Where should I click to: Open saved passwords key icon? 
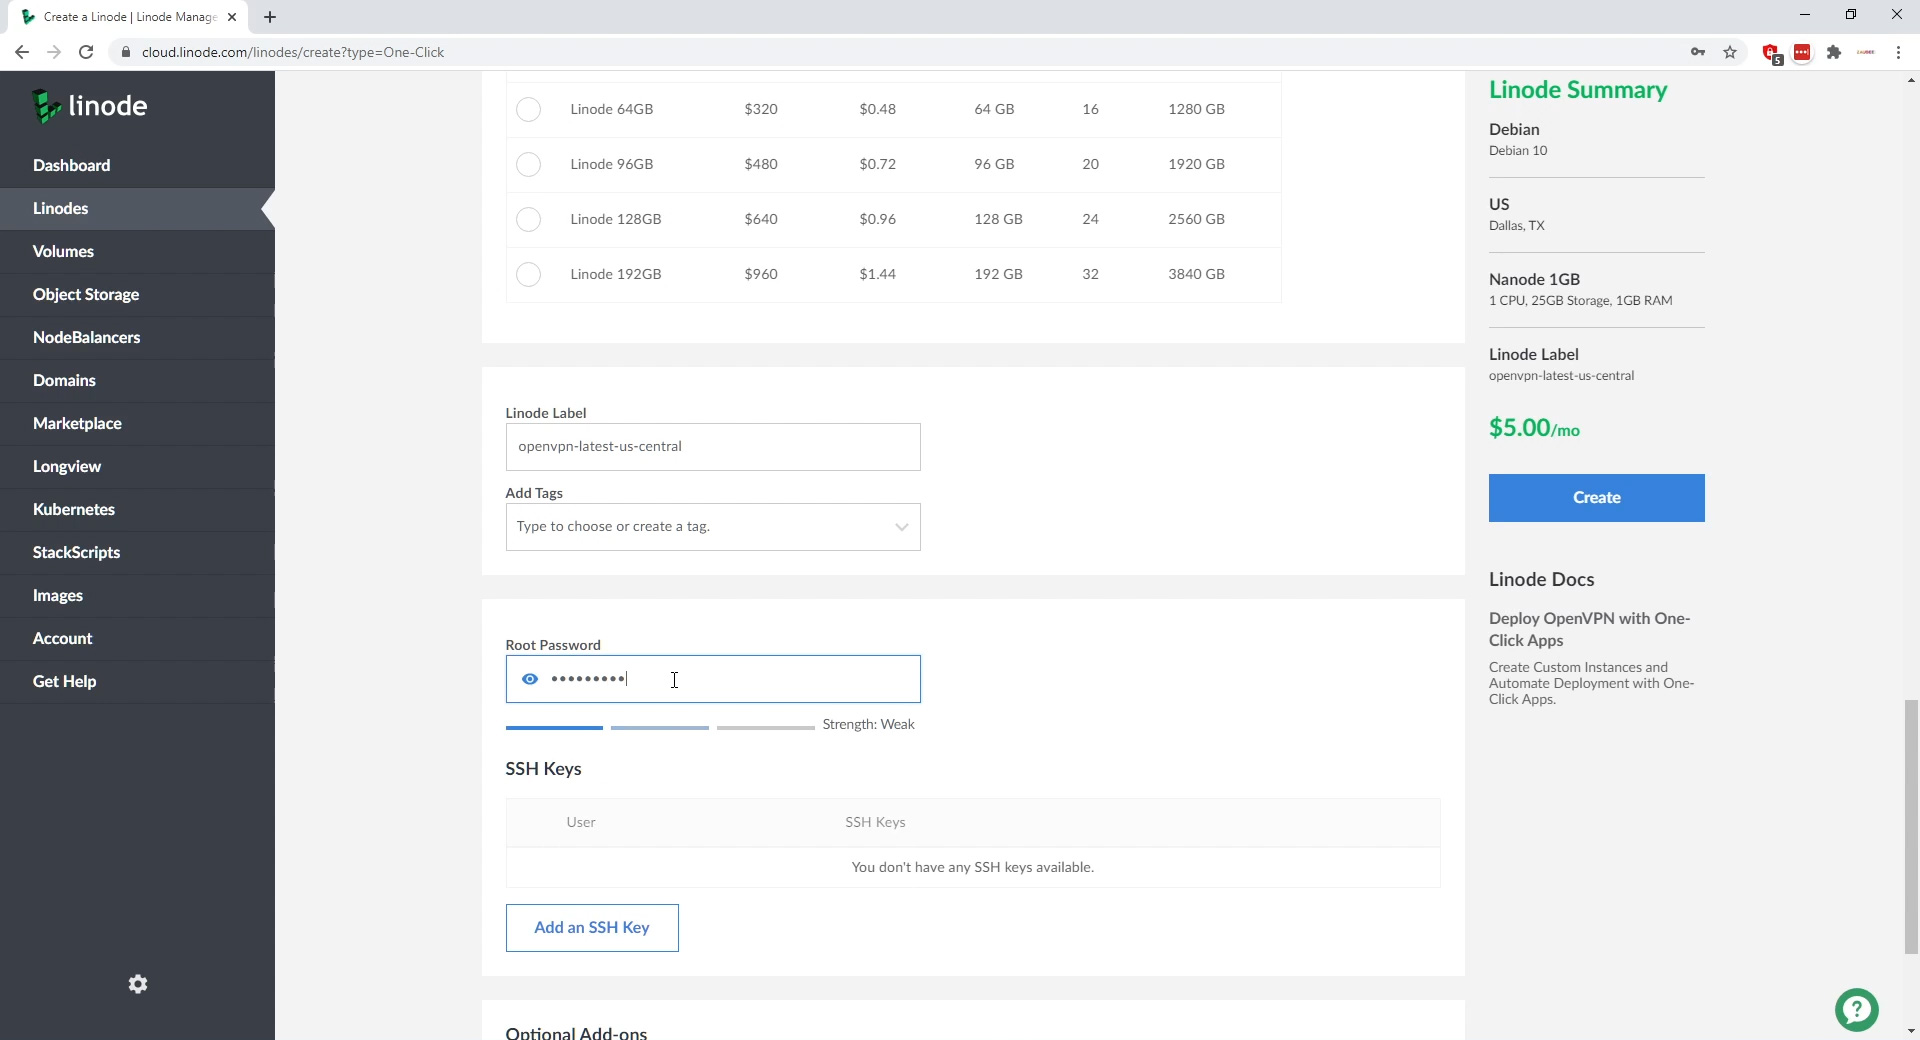(x=1698, y=52)
